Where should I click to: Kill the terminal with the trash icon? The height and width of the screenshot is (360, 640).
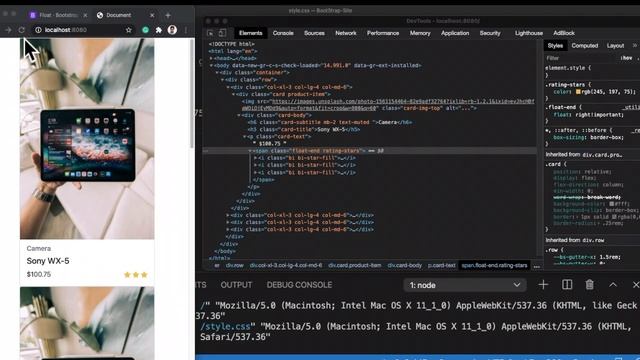point(589,285)
